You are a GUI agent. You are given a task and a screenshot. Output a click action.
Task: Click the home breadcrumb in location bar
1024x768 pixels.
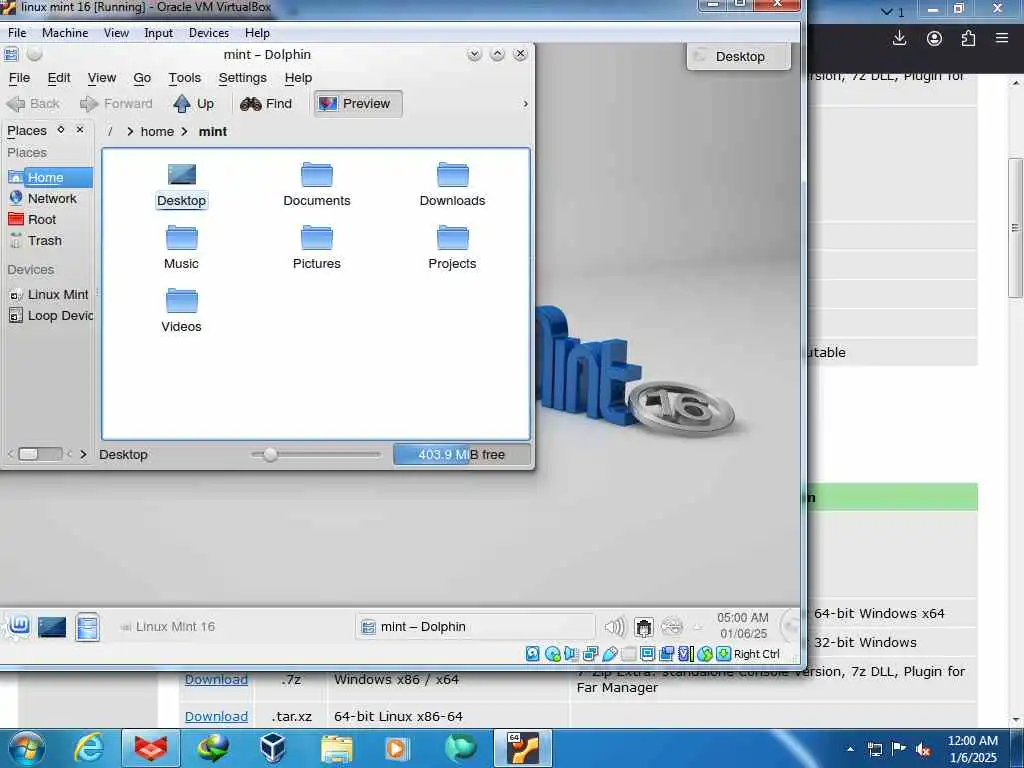point(157,131)
